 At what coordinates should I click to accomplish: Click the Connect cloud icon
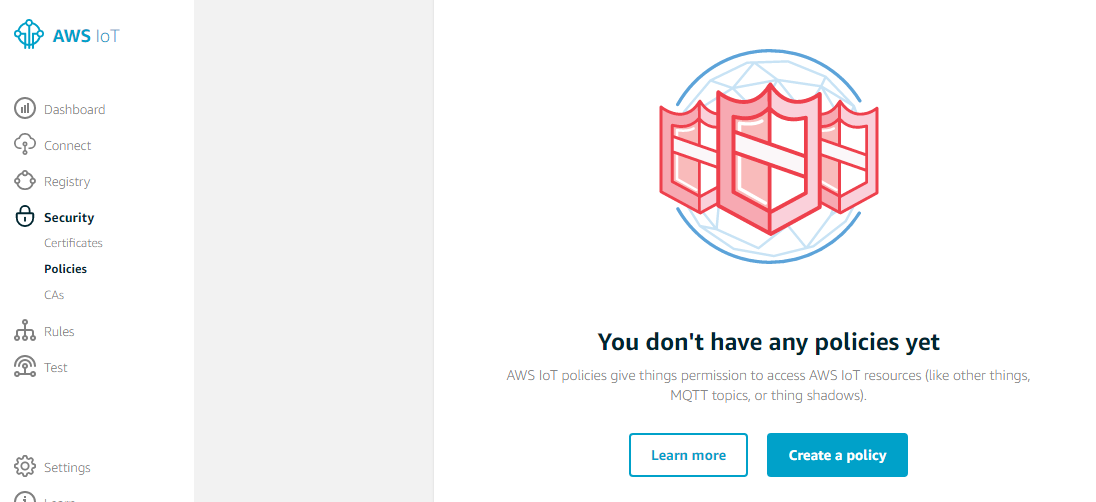(26, 145)
